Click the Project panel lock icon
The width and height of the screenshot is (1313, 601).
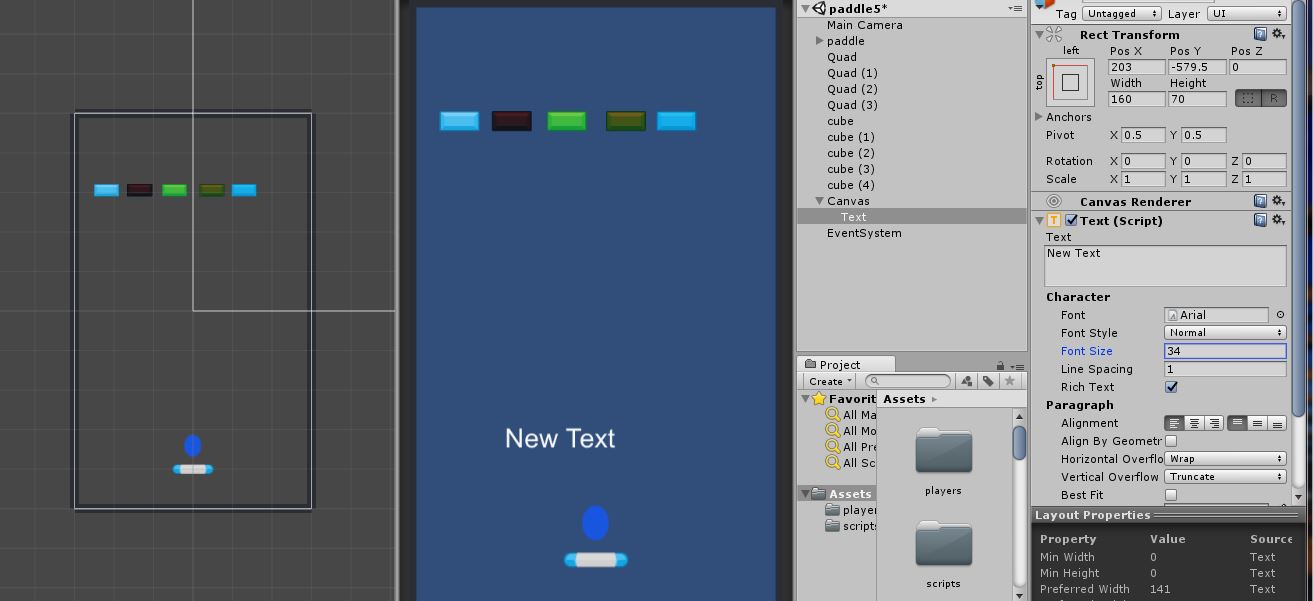(1000, 363)
